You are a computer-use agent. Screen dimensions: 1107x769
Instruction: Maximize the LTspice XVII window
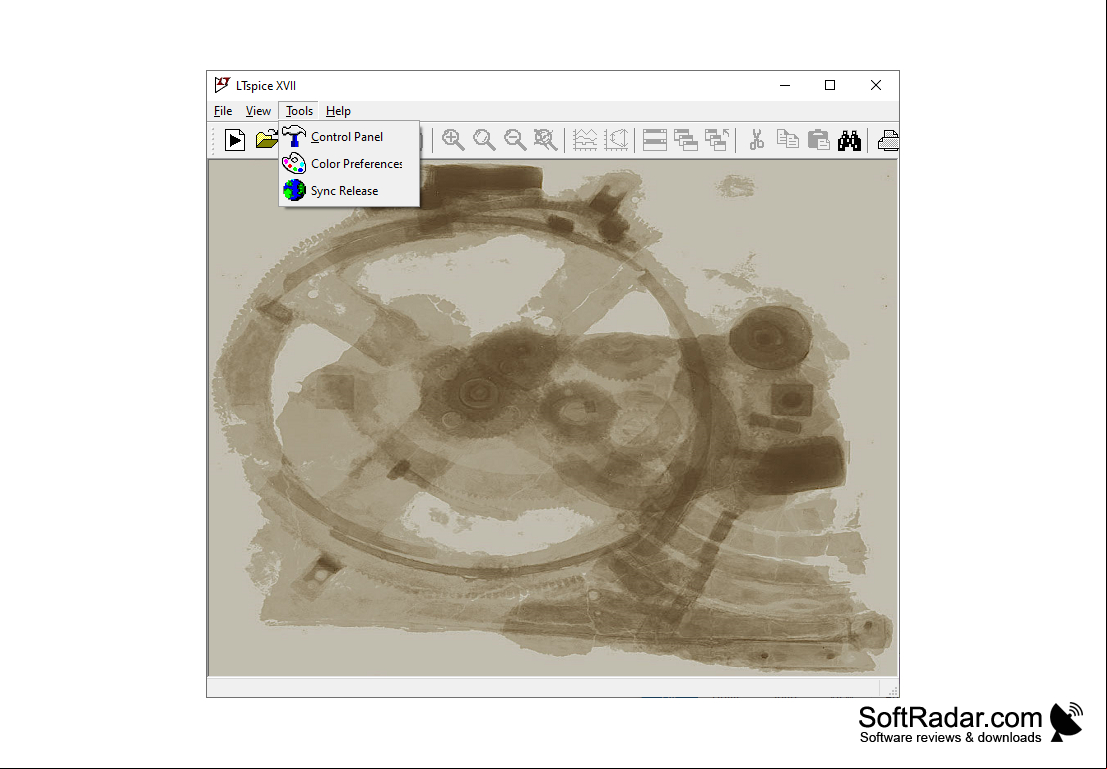[830, 85]
